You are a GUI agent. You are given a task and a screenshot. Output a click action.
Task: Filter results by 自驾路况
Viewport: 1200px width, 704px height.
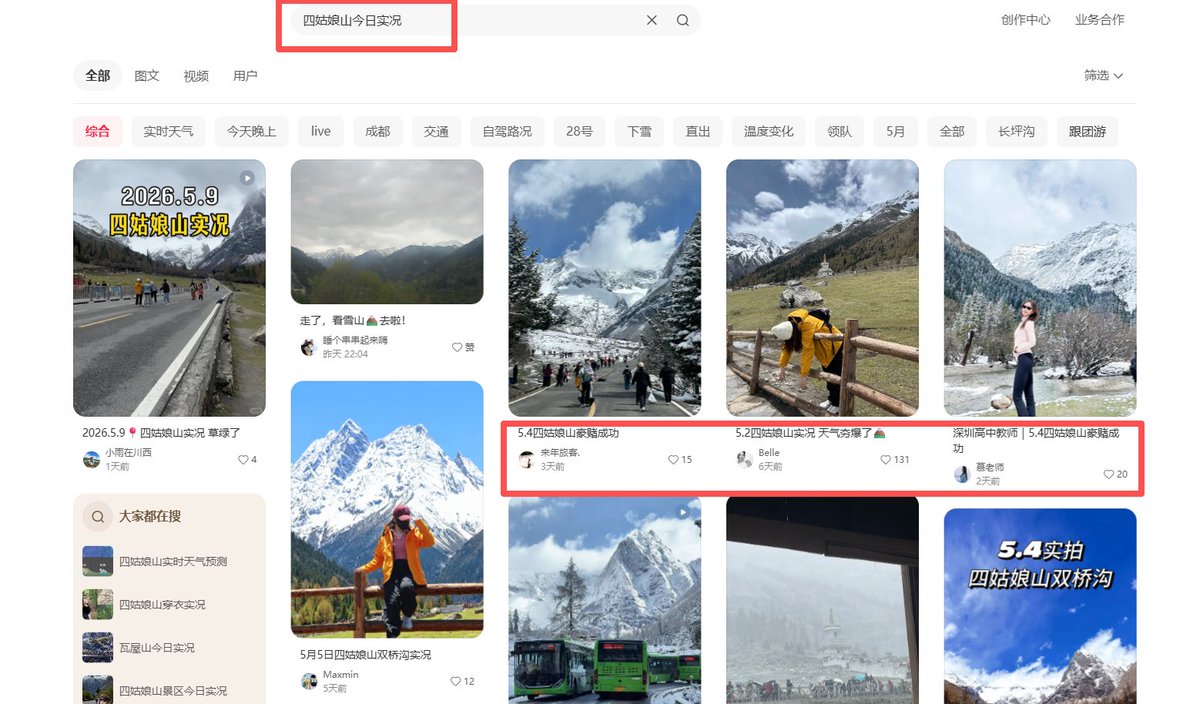507,131
